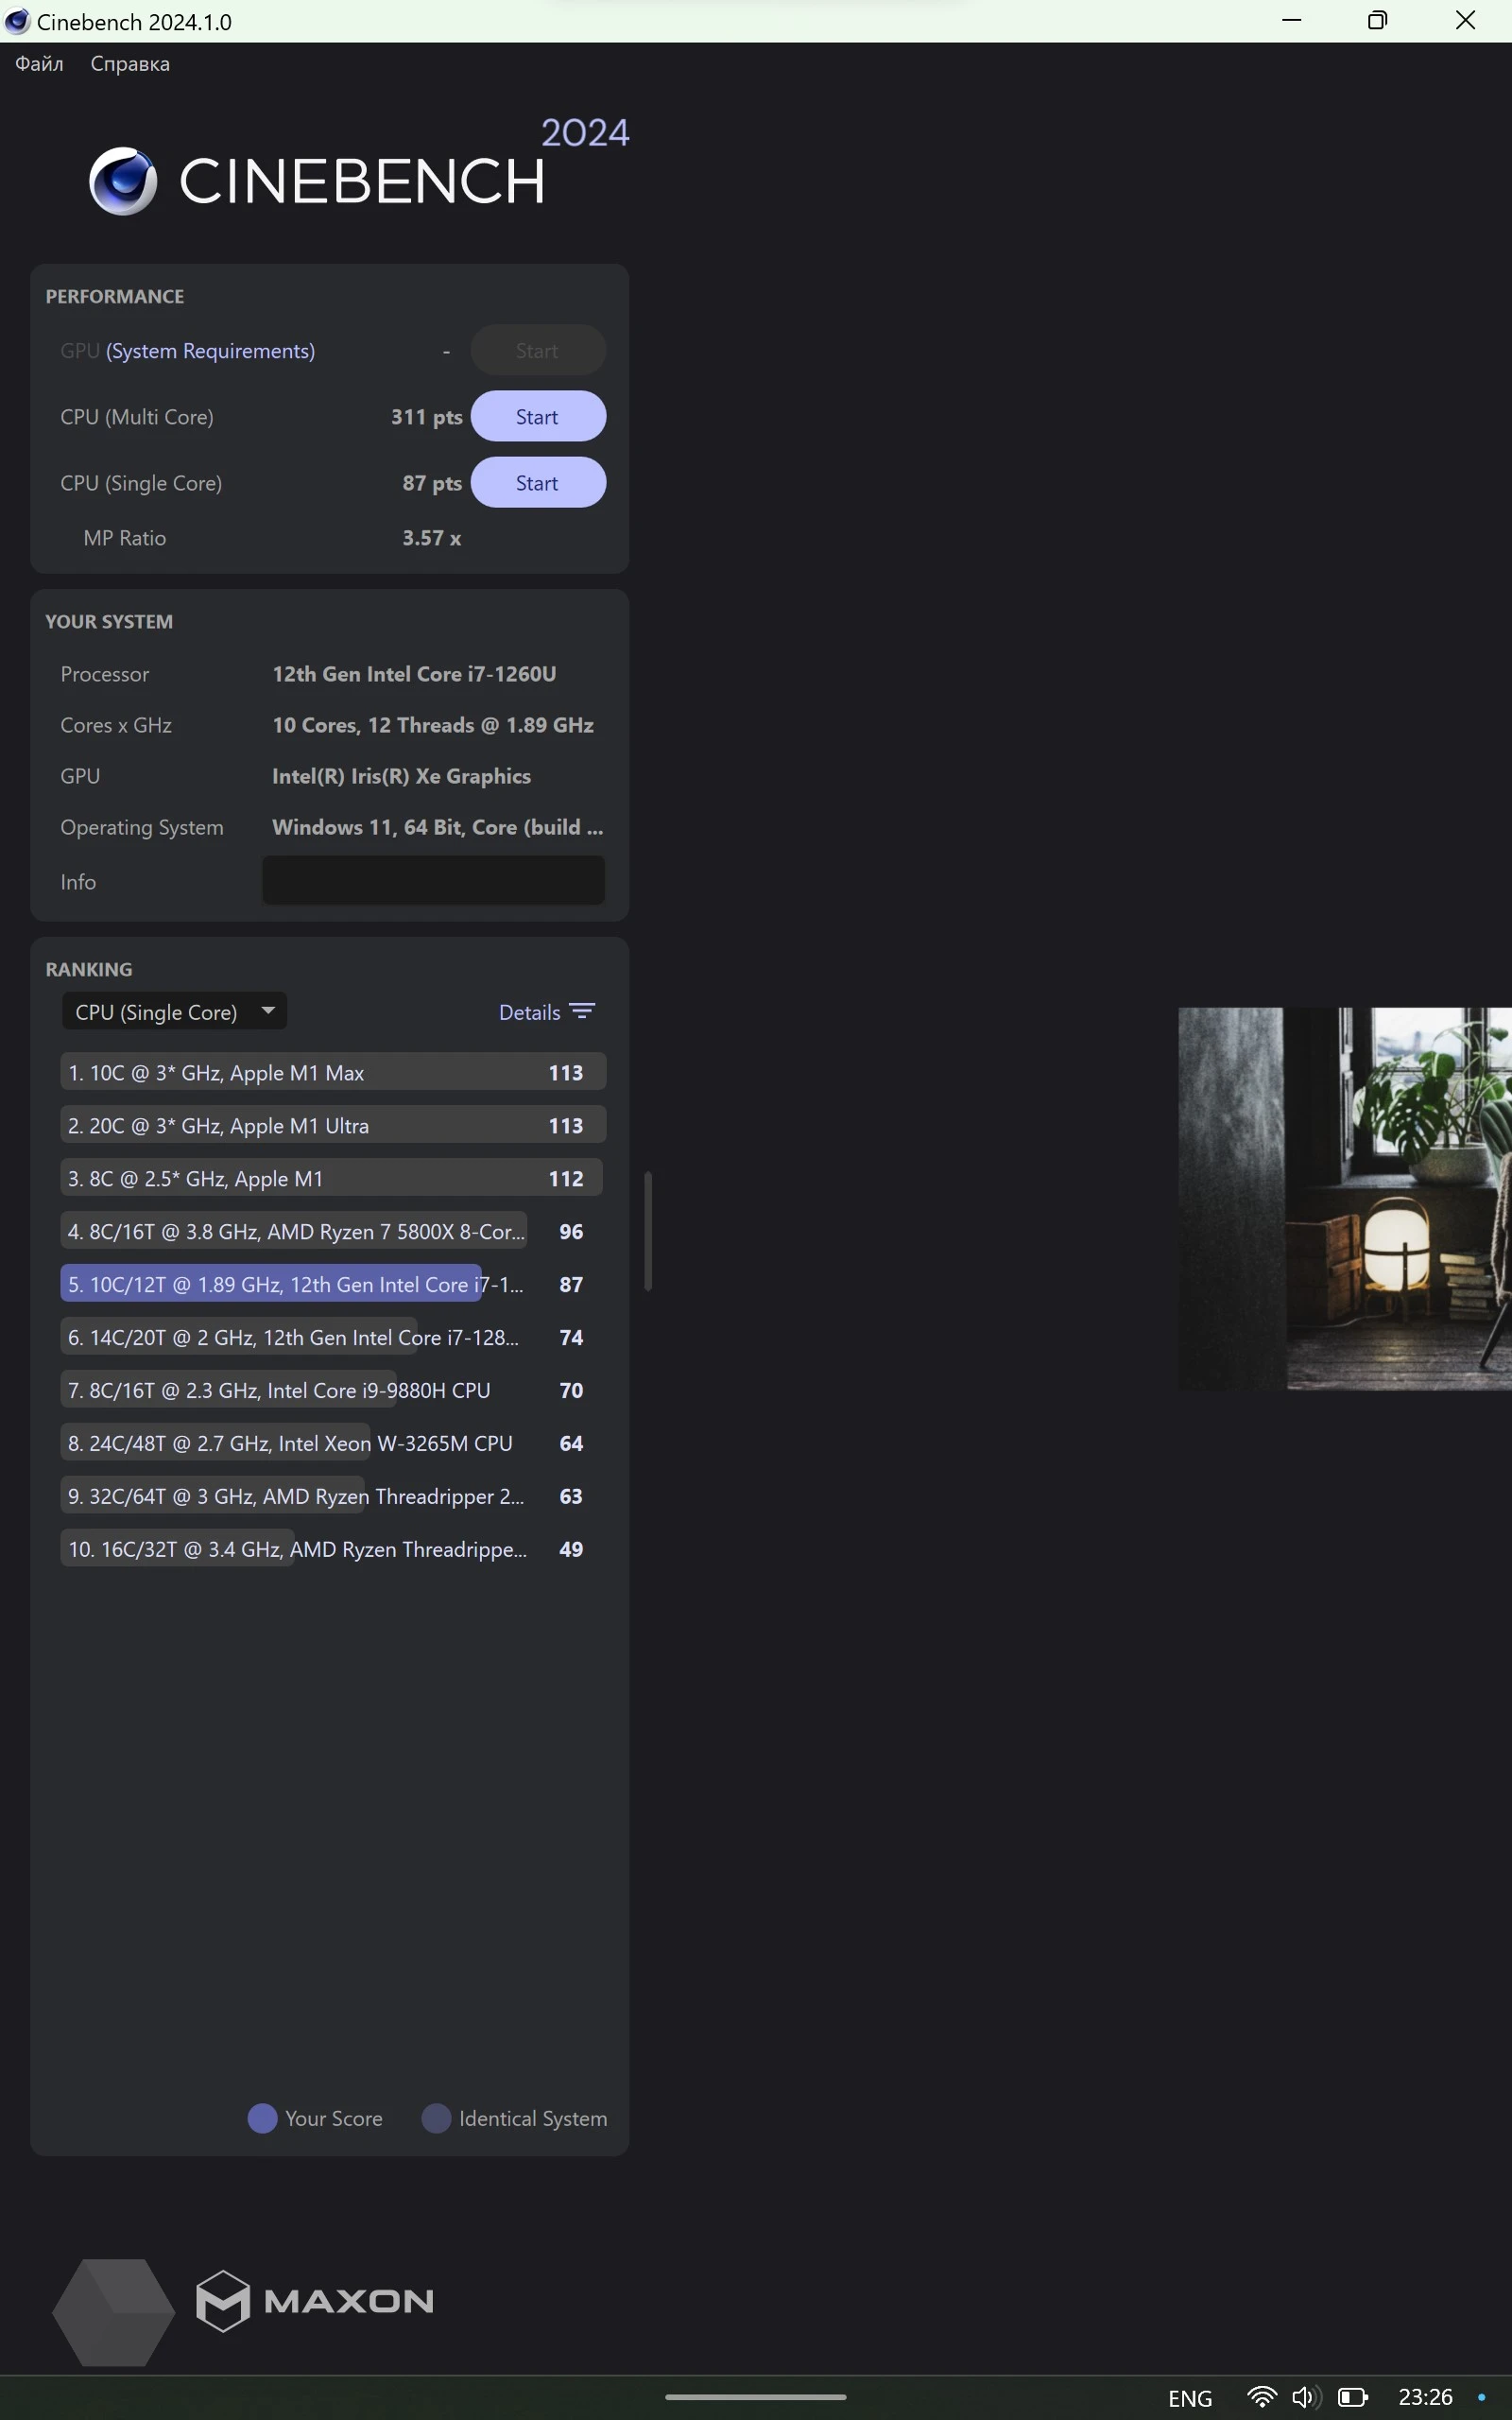Screen dimensions: 1512x2420
Task: Open GPU System Requirements link
Action: tap(210, 351)
